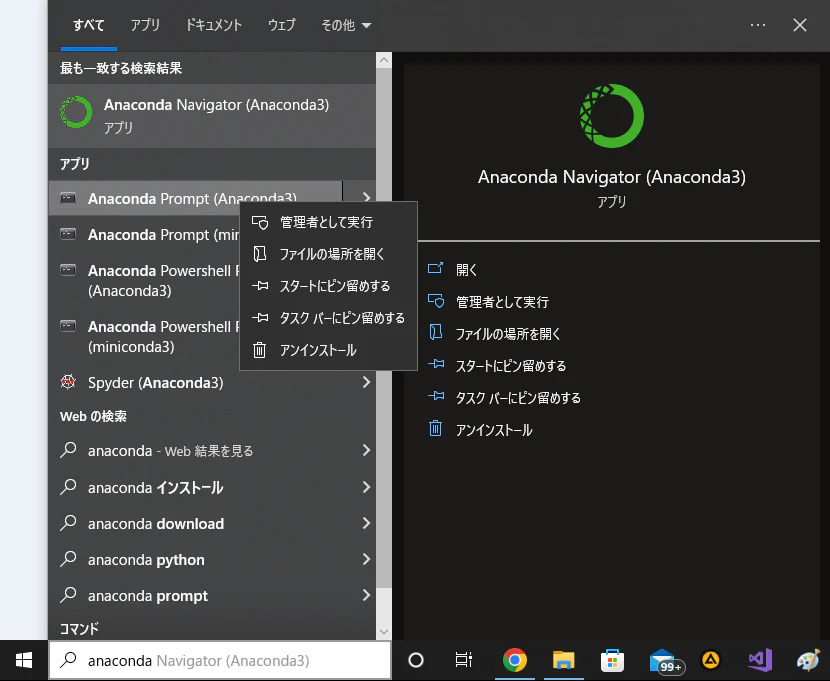Switch to the ドキュメント tab
Image resolution: width=830 pixels, height=681 pixels.
tap(213, 25)
